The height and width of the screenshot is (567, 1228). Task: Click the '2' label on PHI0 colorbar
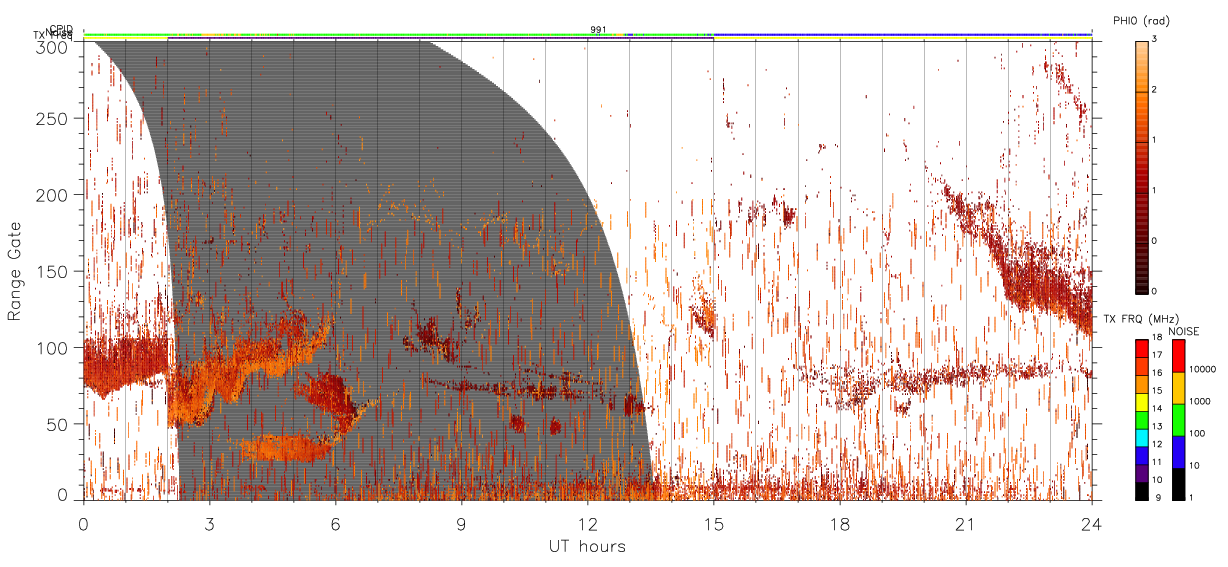[x=1156, y=90]
